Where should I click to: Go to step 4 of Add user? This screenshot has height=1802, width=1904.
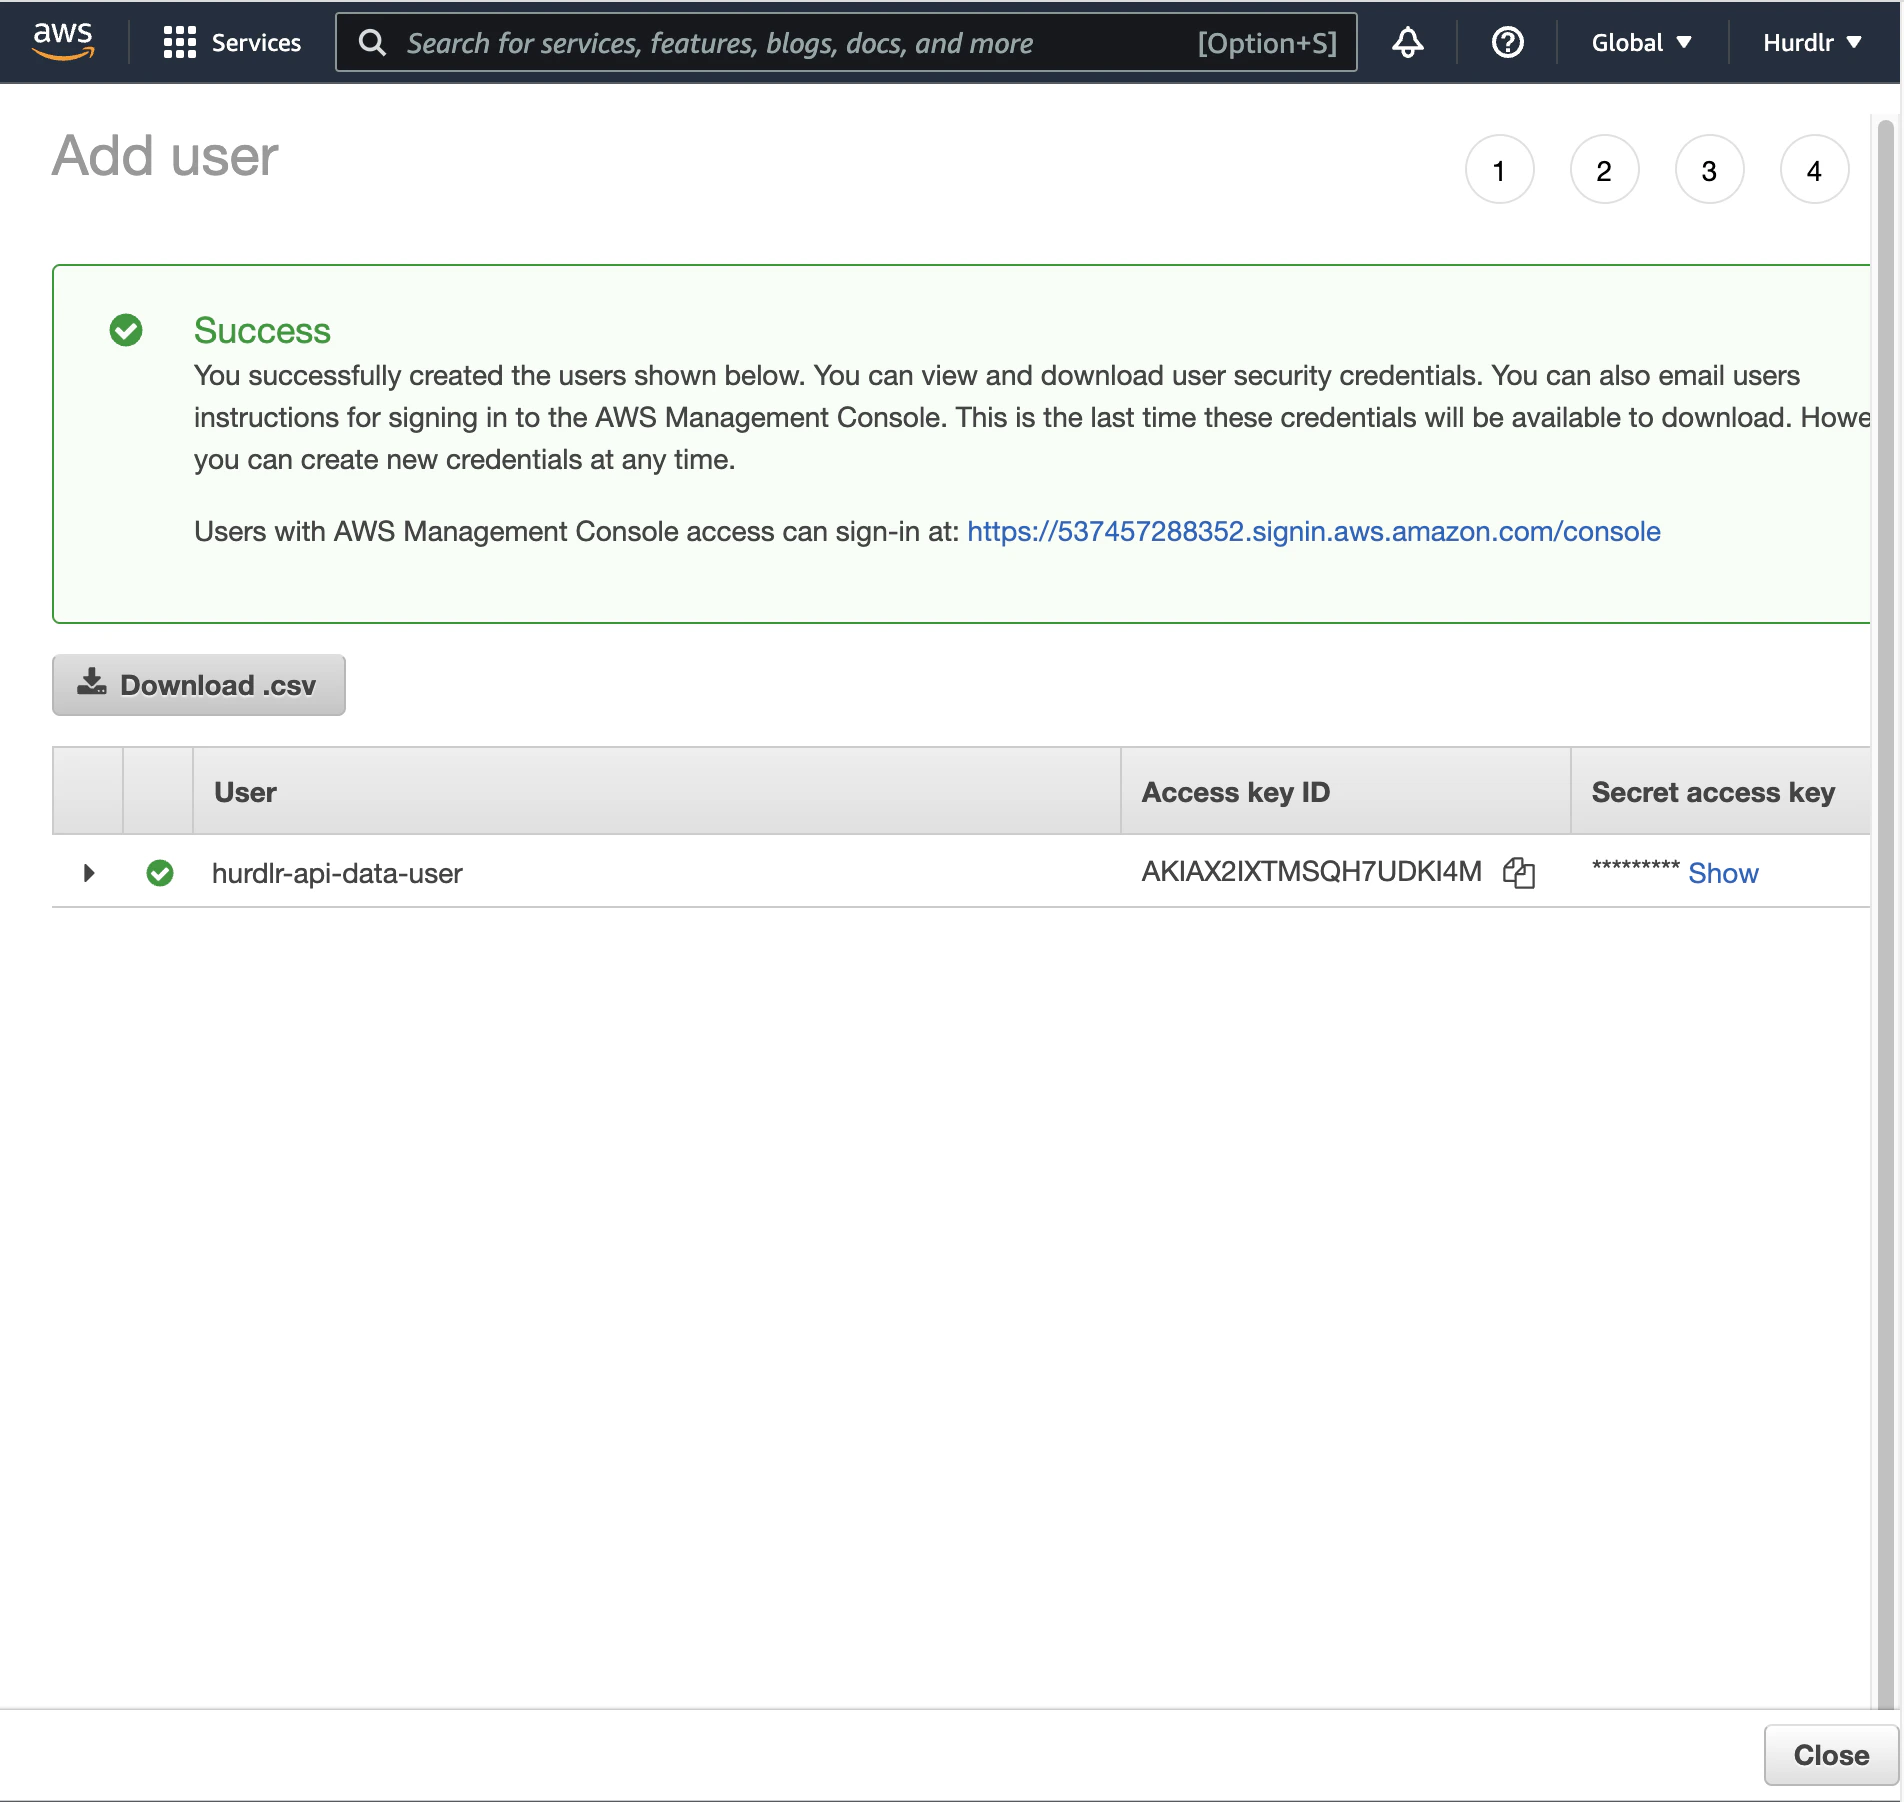1814,170
